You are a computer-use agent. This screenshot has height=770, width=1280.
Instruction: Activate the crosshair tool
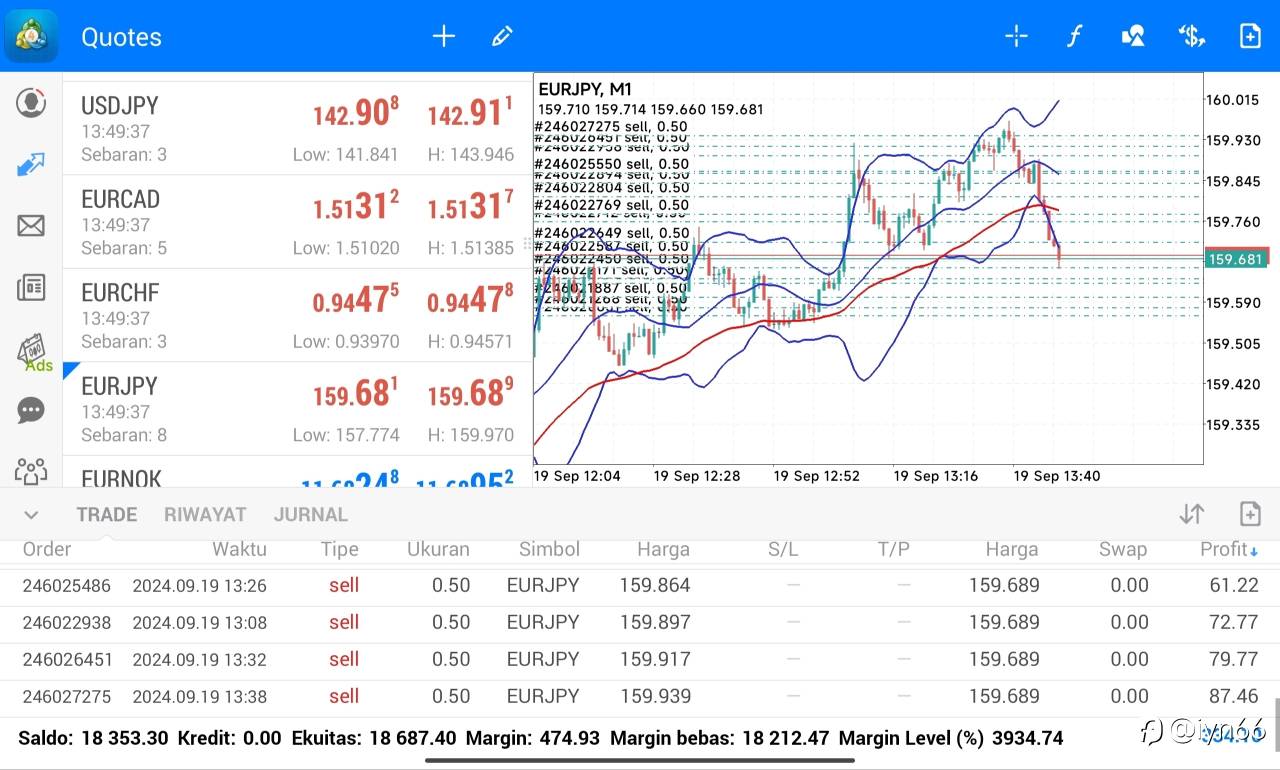[x=1016, y=36]
